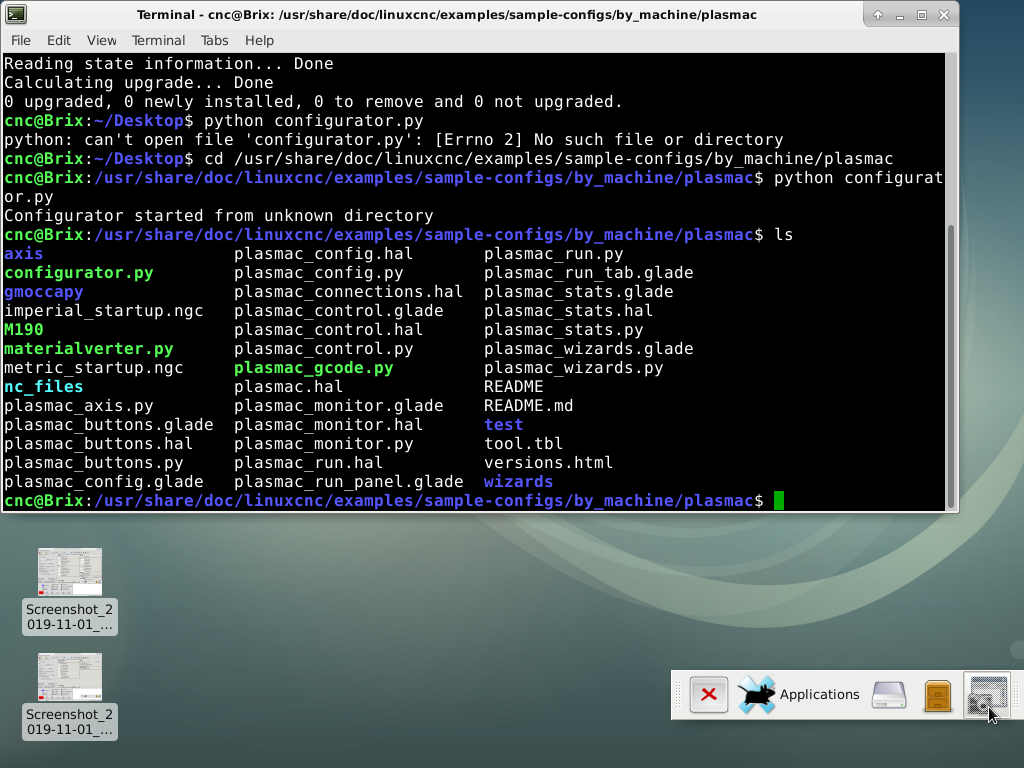Click 'plasmac_buttons.py' in the listing
Image resolution: width=1024 pixels, height=768 pixels.
click(94, 462)
